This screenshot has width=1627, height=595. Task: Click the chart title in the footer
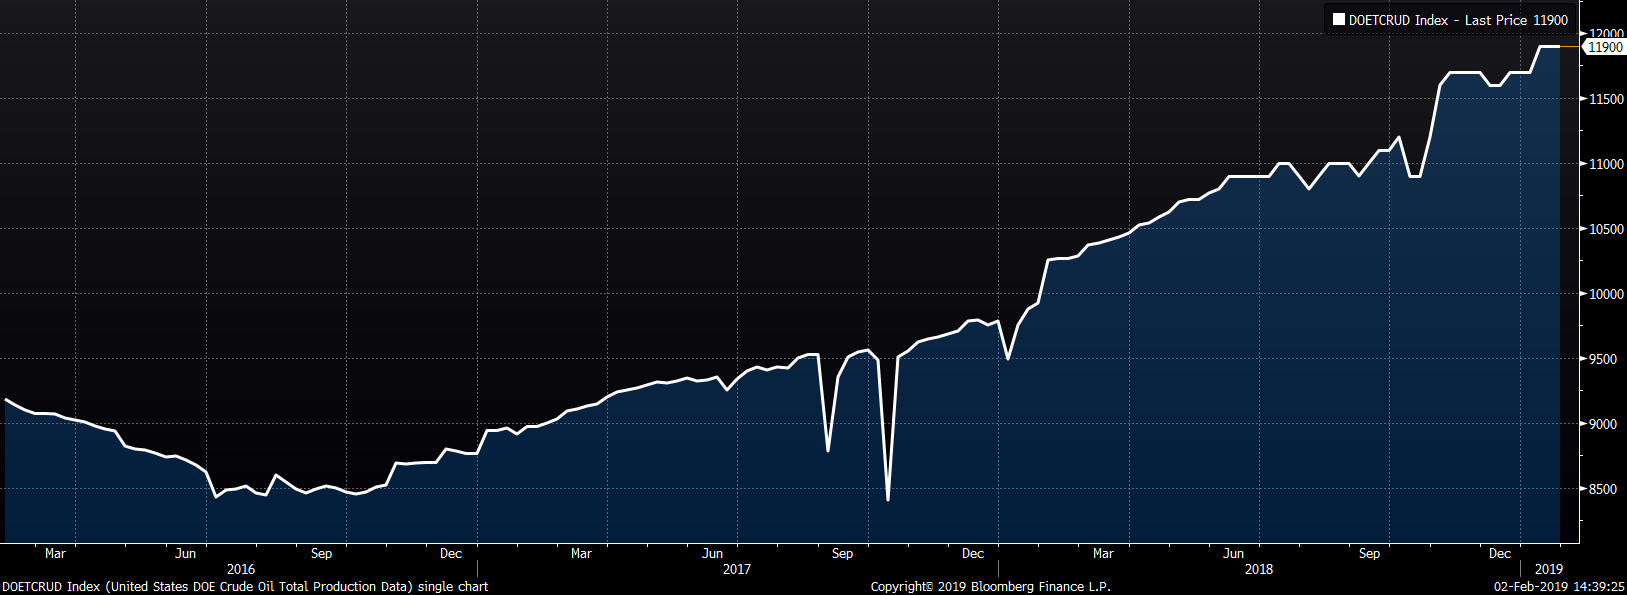pyautogui.click(x=245, y=587)
